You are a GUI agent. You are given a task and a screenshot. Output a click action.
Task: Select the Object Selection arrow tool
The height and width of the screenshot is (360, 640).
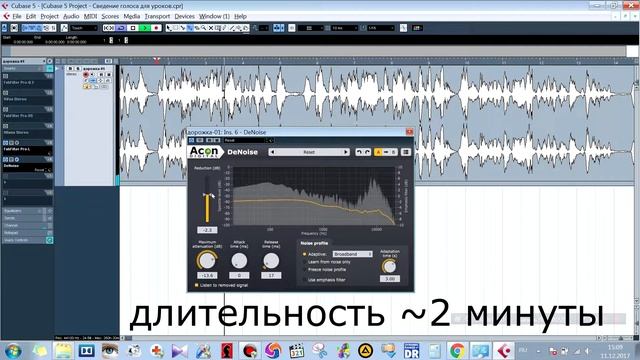tap(169, 28)
